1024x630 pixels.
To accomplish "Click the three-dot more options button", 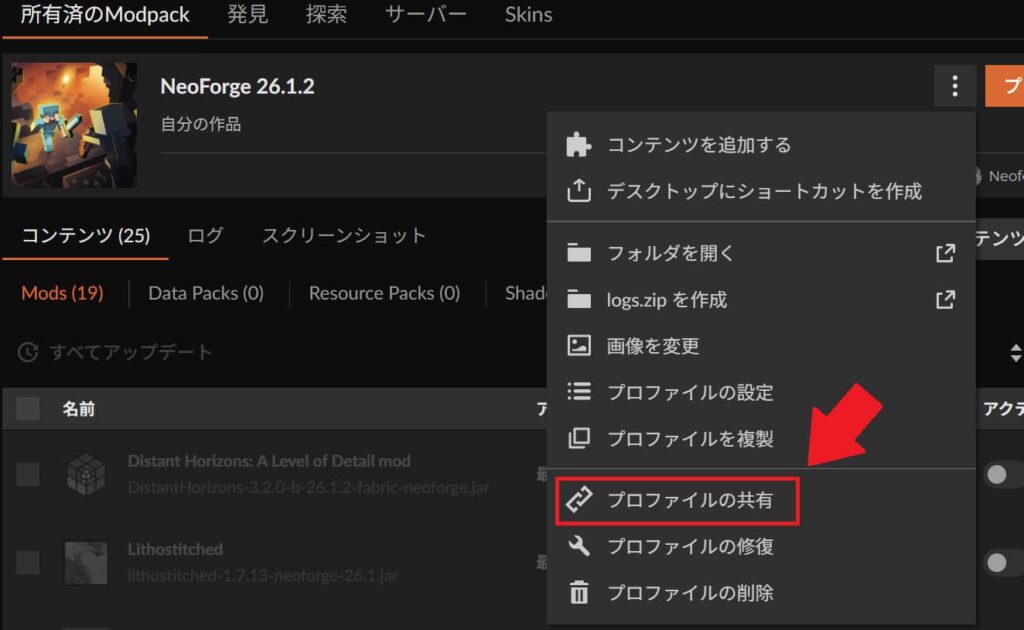I will 955,86.
